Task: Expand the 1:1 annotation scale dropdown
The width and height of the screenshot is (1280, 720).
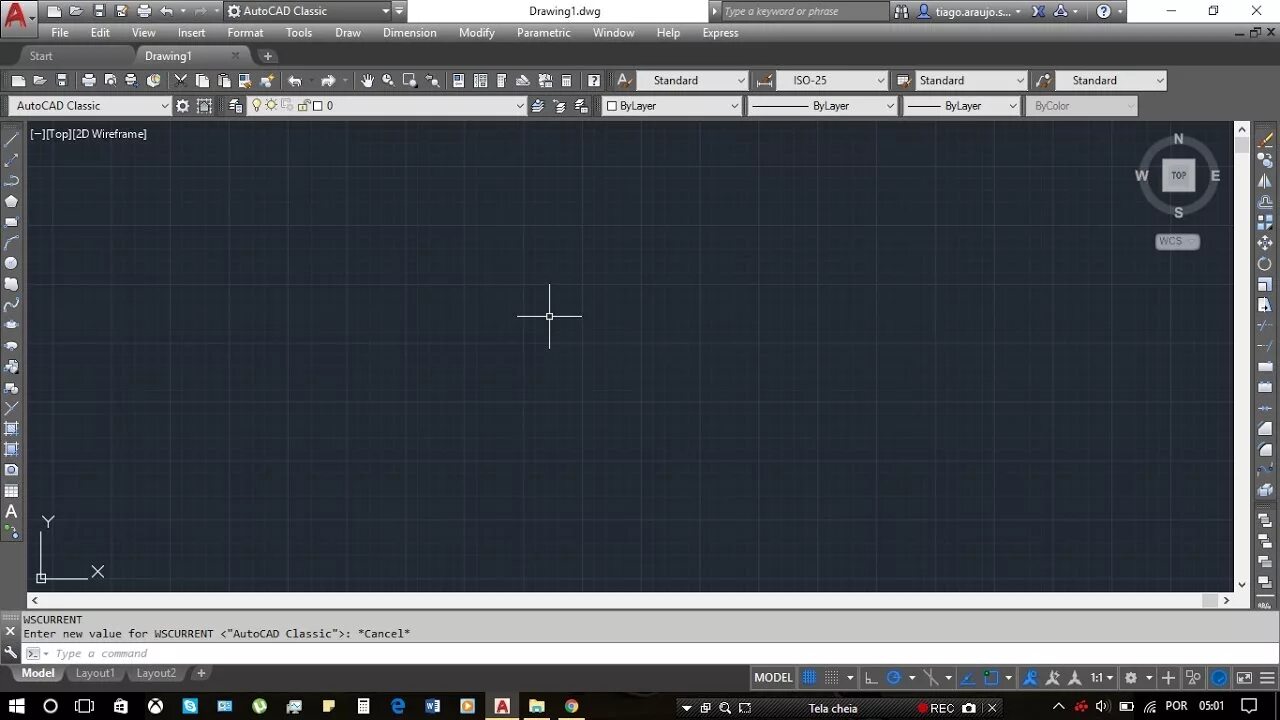Action: (x=1101, y=678)
